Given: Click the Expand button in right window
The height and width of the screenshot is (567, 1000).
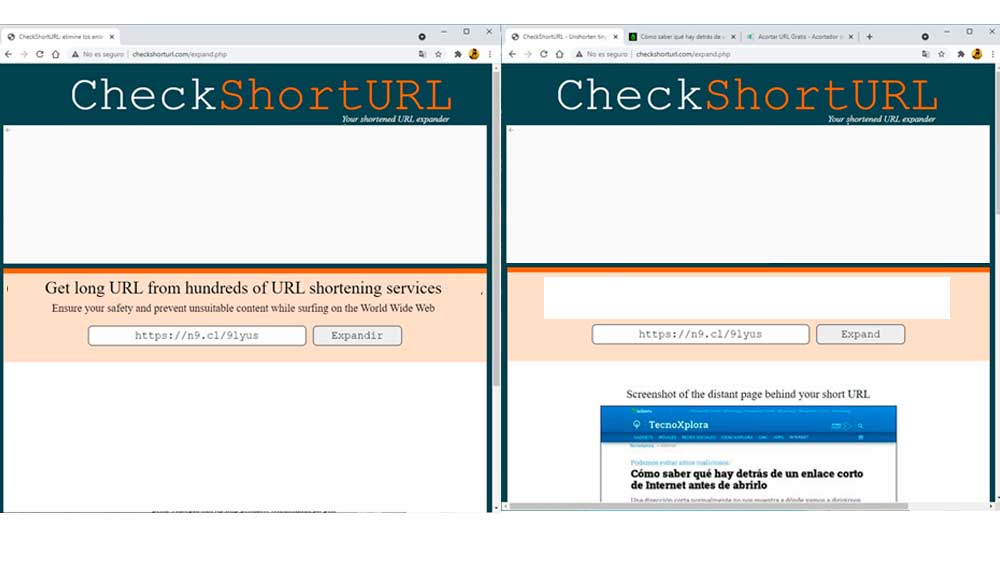Looking at the screenshot, I should pyautogui.click(x=860, y=334).
